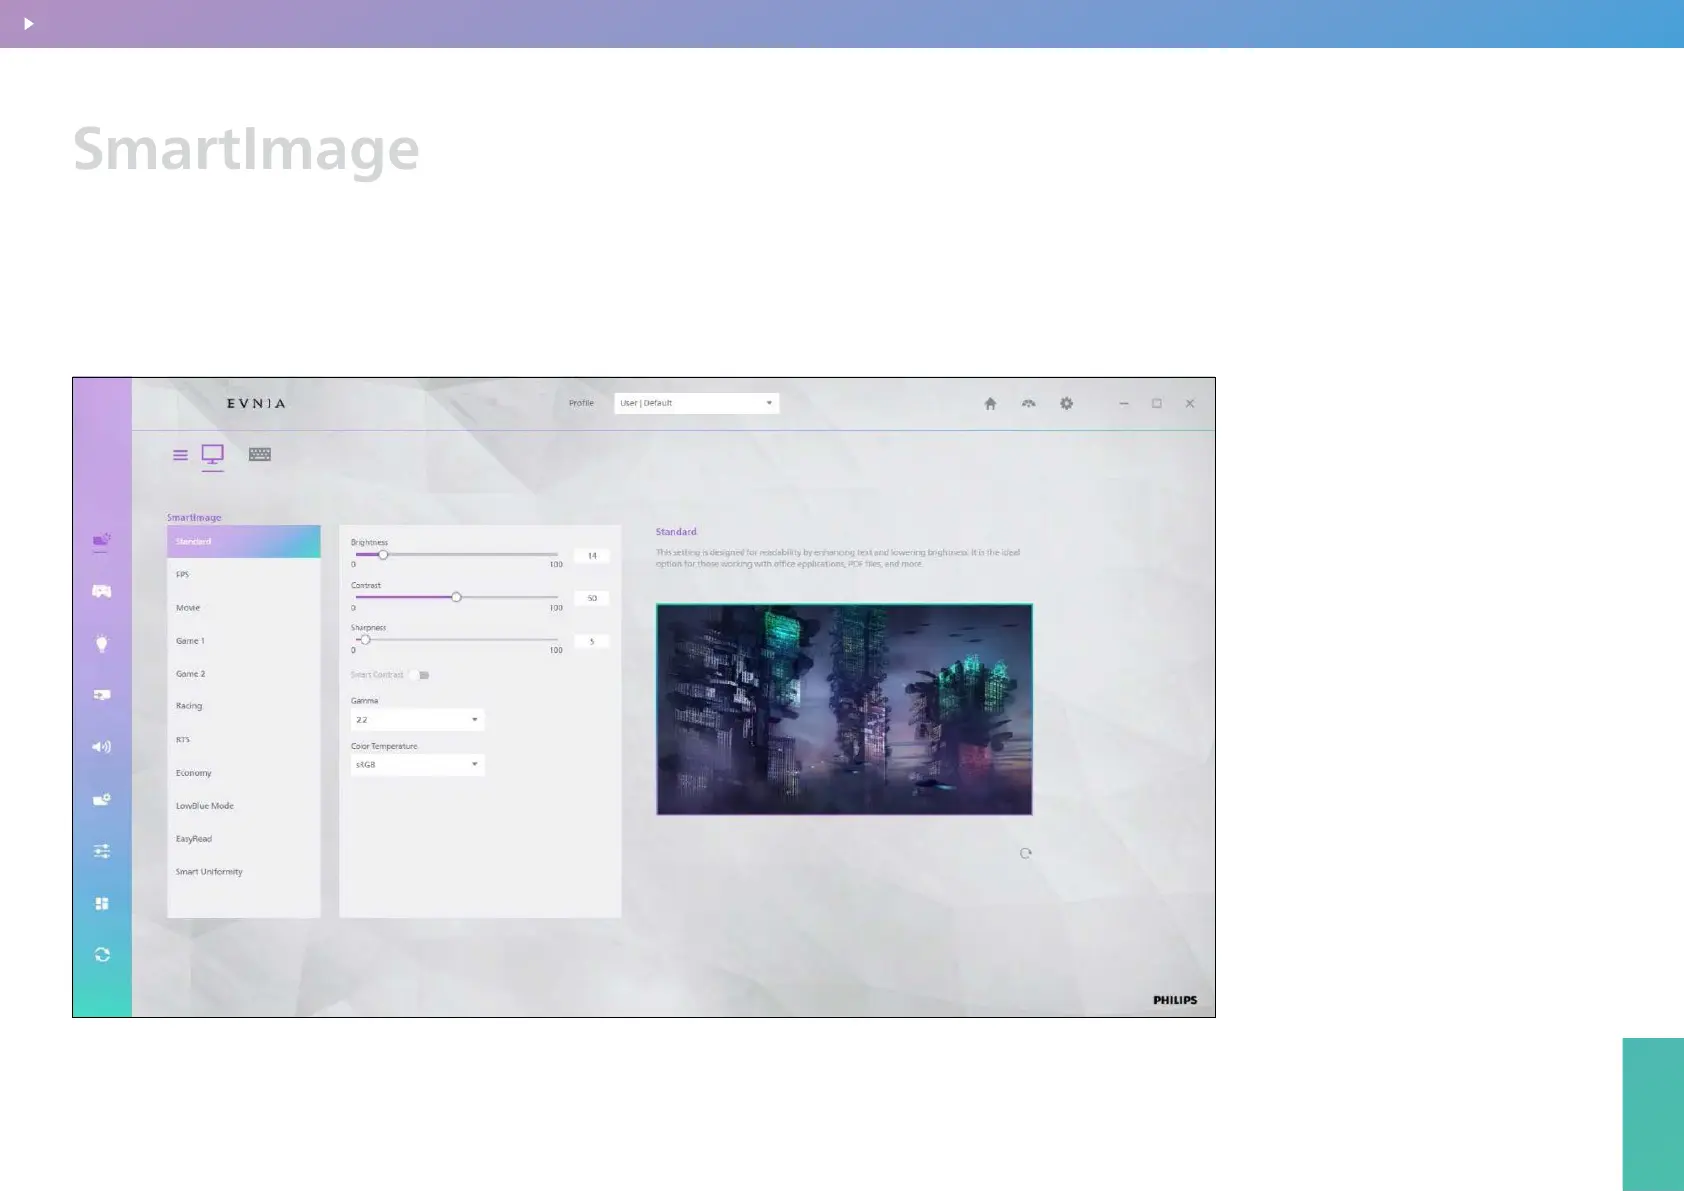
Task: Open the gamepad gaming settings in sidebar
Action: 102,592
